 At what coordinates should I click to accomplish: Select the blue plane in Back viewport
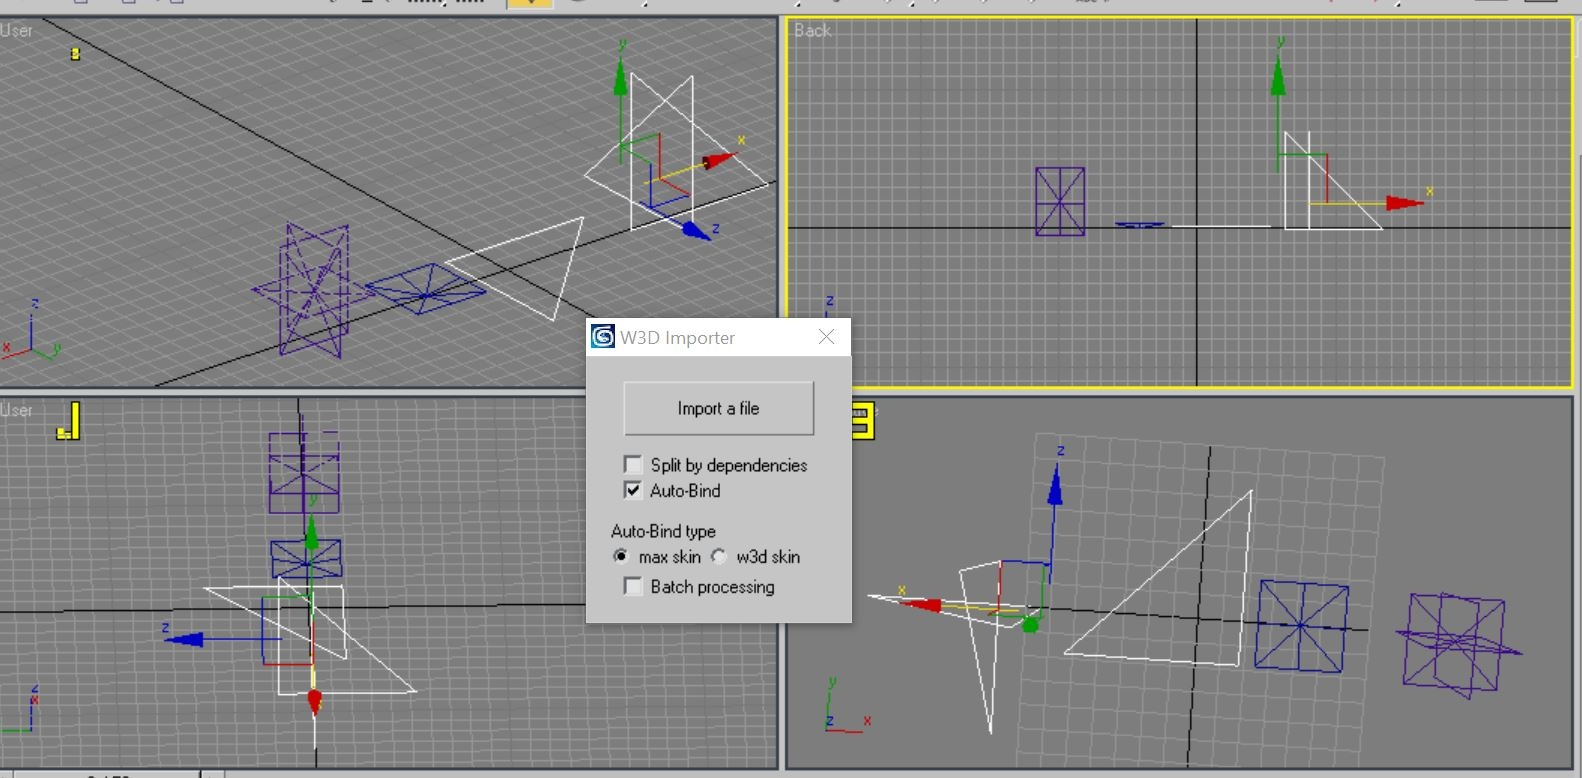click(1139, 225)
